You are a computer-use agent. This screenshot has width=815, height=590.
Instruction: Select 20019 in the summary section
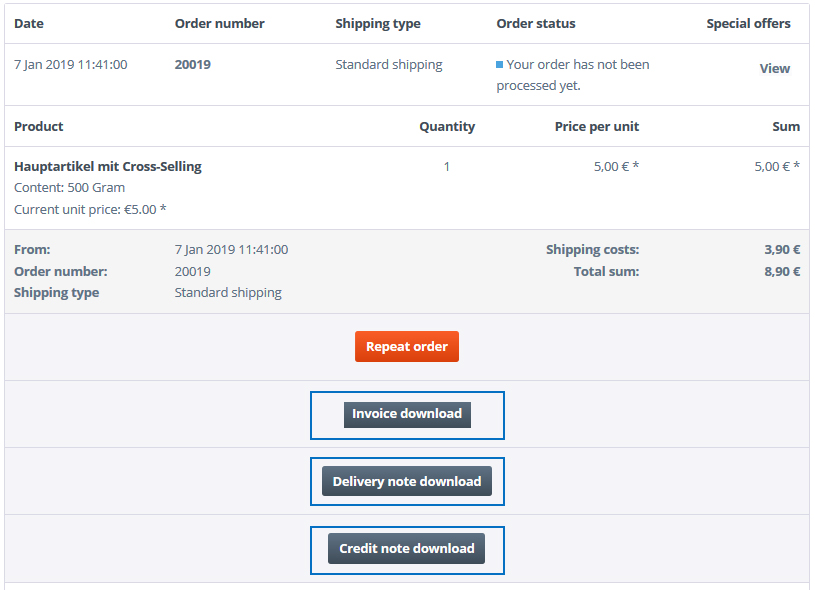click(x=192, y=271)
